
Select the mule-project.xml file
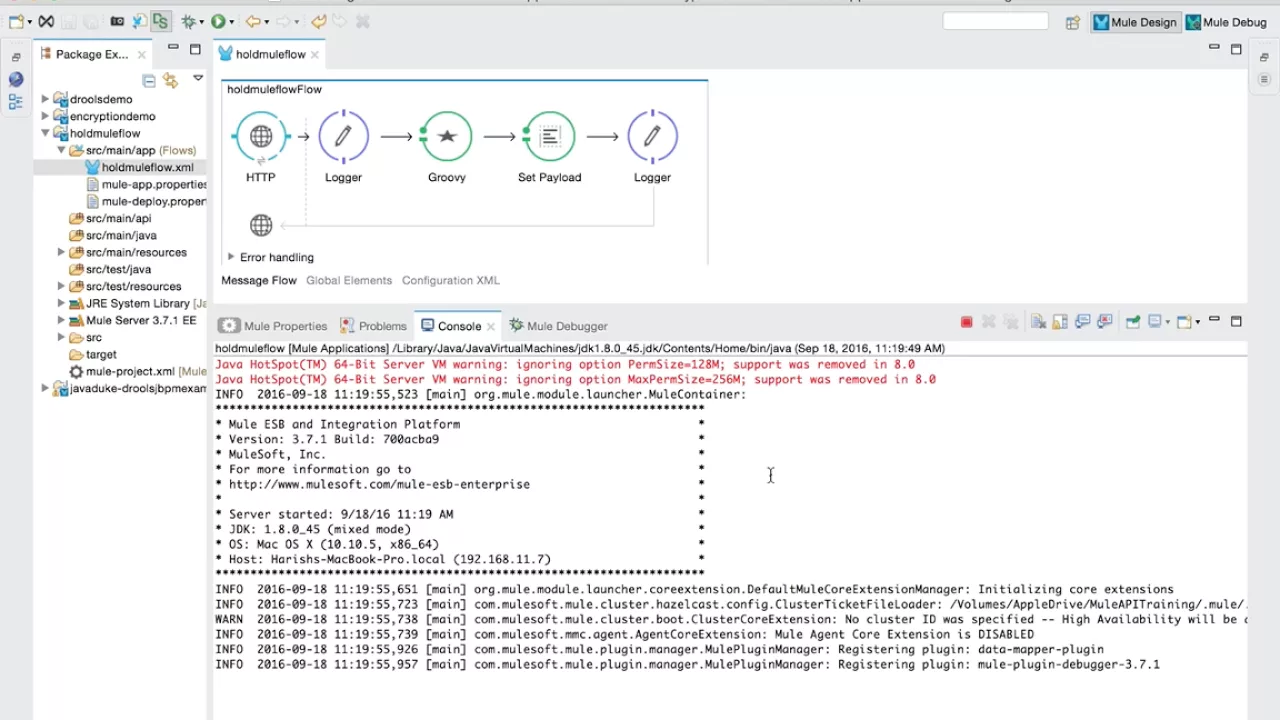[122, 371]
